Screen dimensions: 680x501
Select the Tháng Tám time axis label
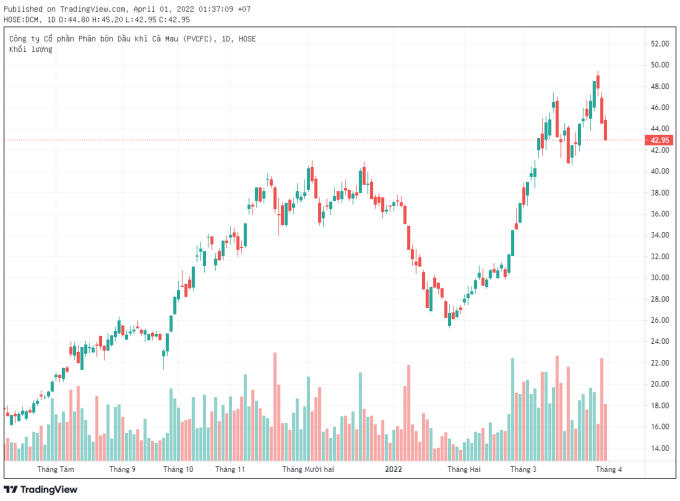pyautogui.click(x=55, y=468)
